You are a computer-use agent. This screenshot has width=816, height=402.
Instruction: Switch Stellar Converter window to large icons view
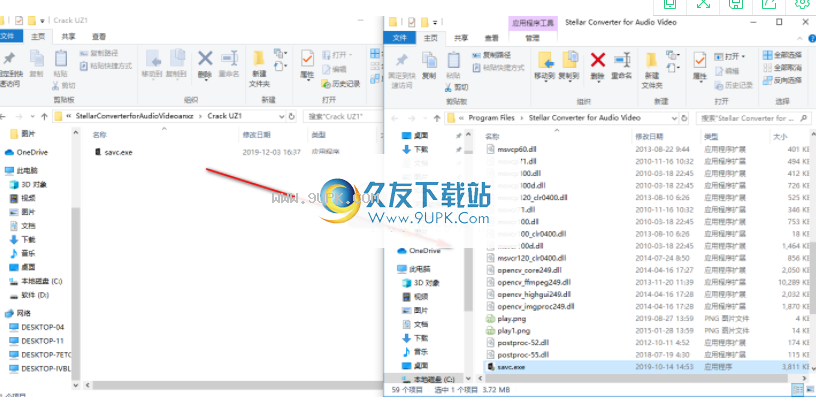(x=809, y=390)
